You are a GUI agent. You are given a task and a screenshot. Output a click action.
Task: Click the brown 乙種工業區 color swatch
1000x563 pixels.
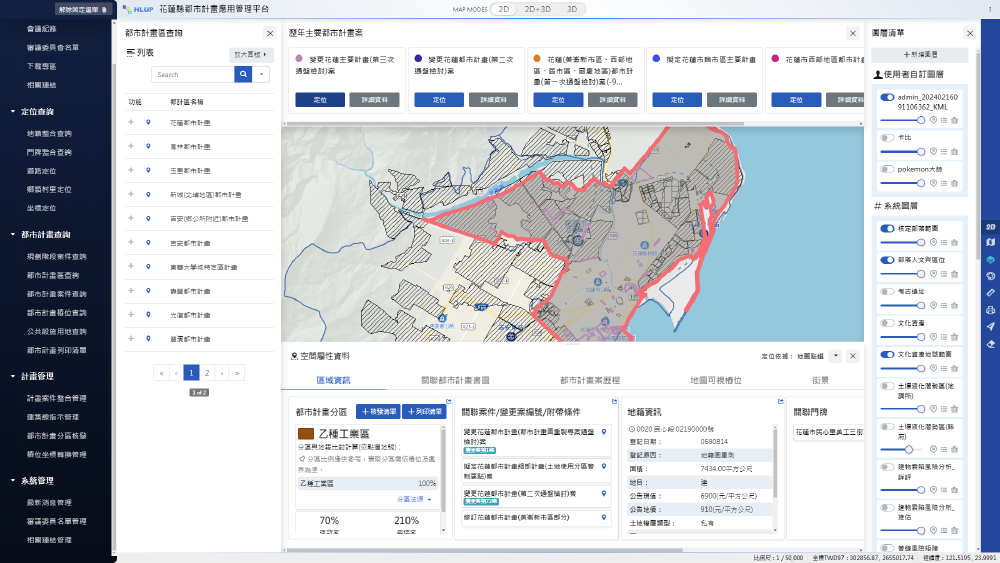pos(305,434)
